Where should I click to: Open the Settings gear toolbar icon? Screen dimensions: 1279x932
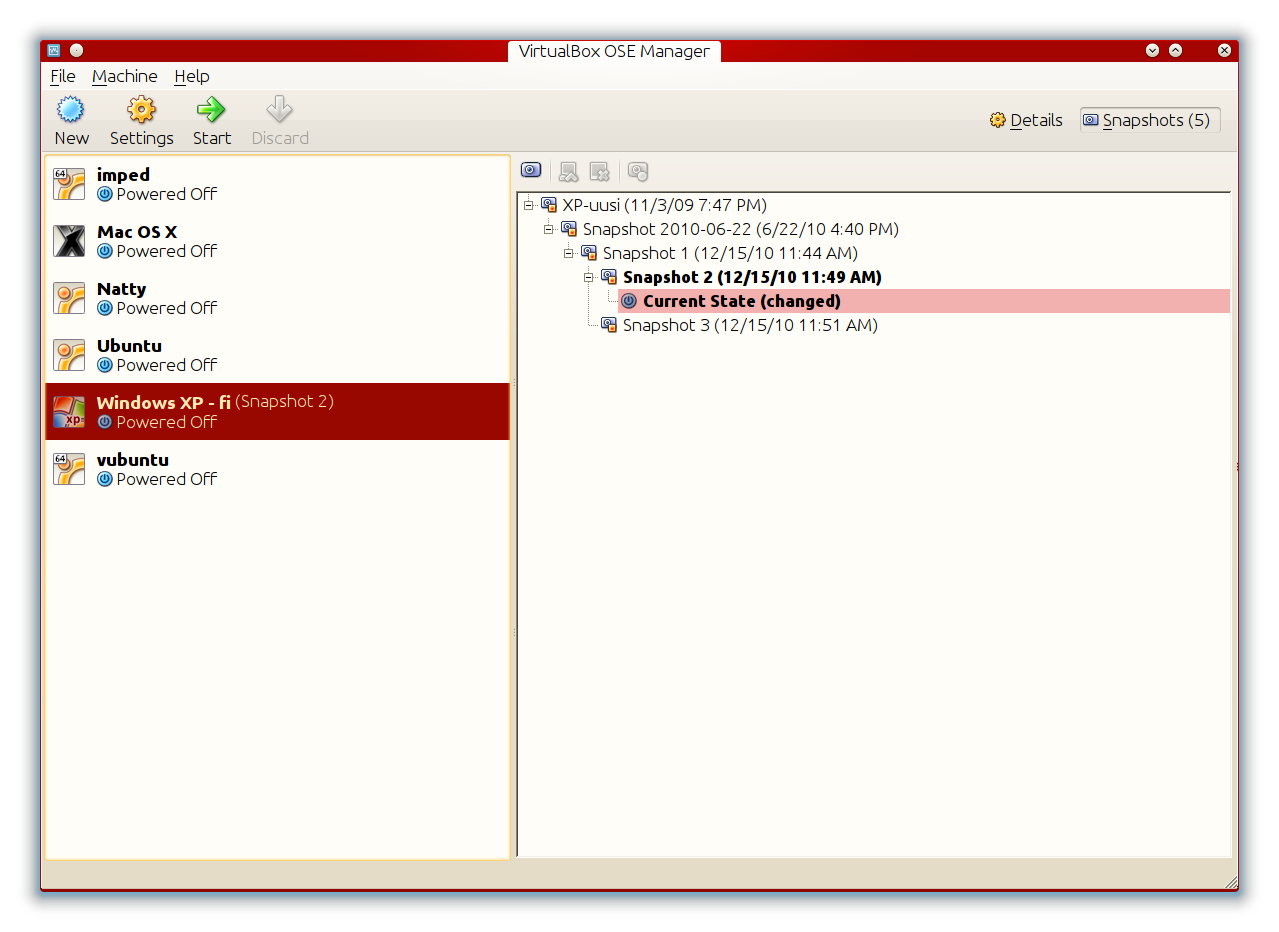click(x=141, y=110)
